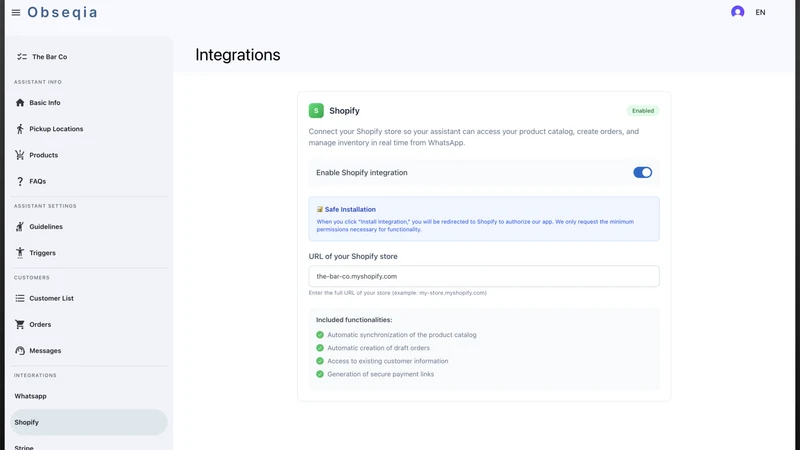Click the Products cart icon

pos(20,155)
